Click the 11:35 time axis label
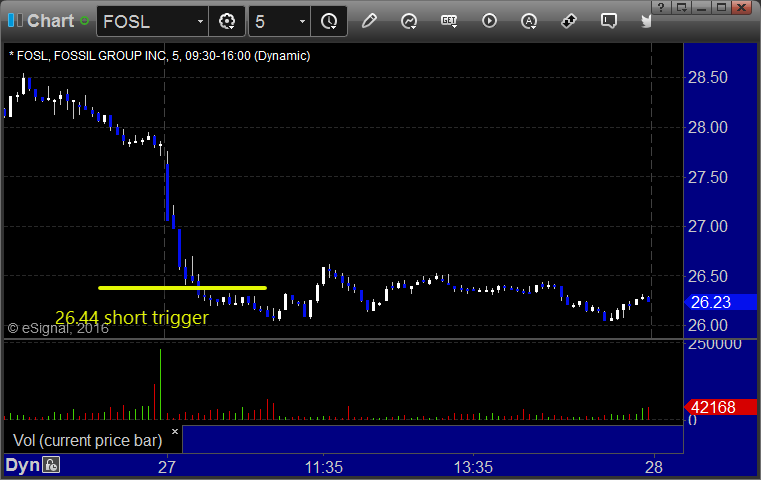 click(x=324, y=467)
